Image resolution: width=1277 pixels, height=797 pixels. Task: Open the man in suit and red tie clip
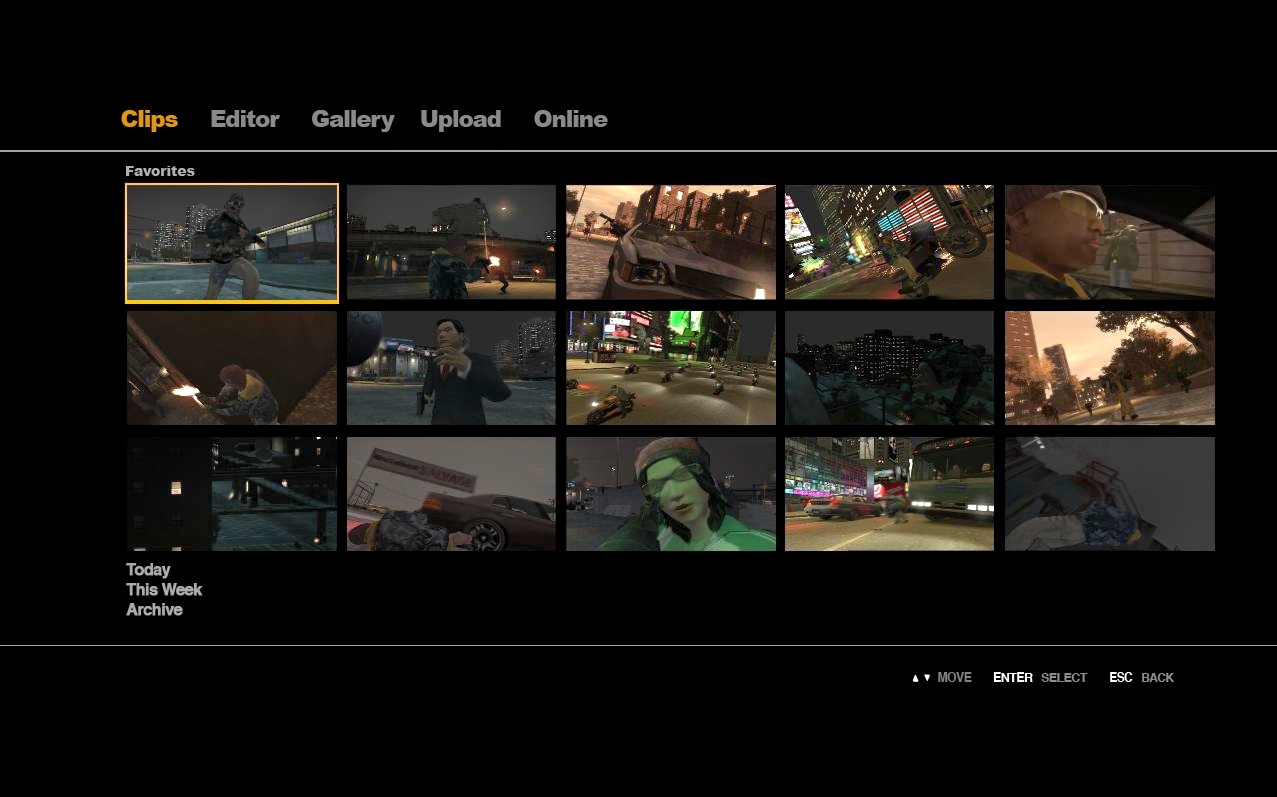(x=451, y=368)
